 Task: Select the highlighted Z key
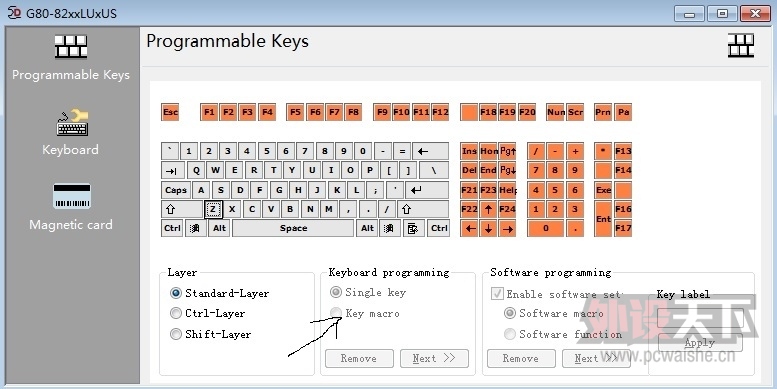(213, 209)
